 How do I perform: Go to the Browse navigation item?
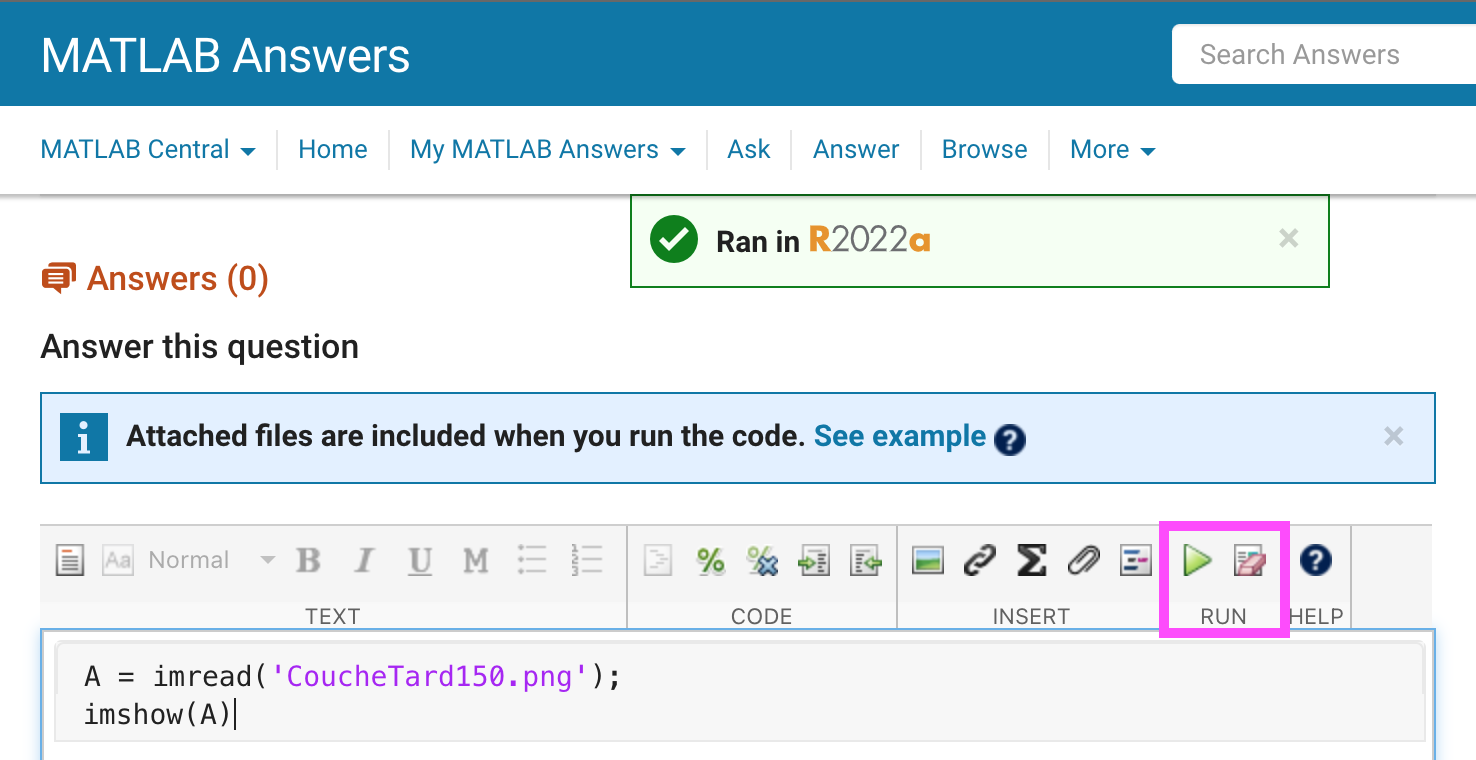coord(984,150)
